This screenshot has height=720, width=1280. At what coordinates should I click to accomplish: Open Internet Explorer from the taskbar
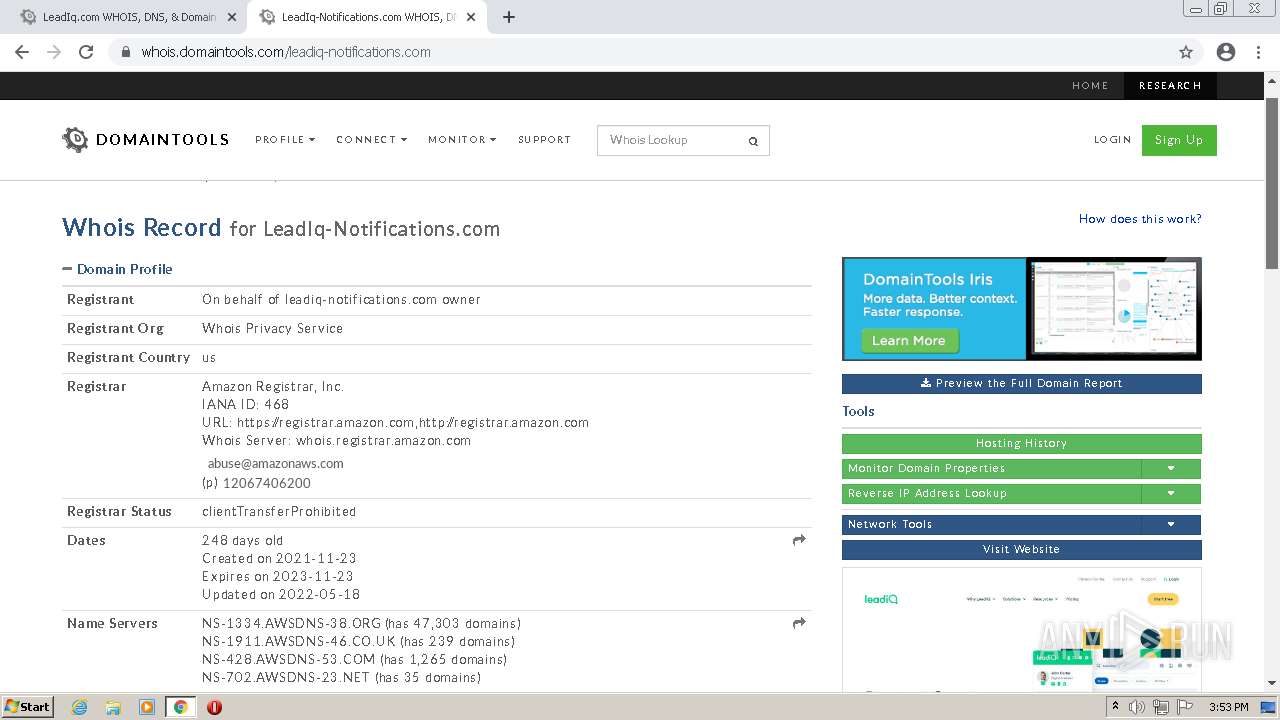point(79,707)
